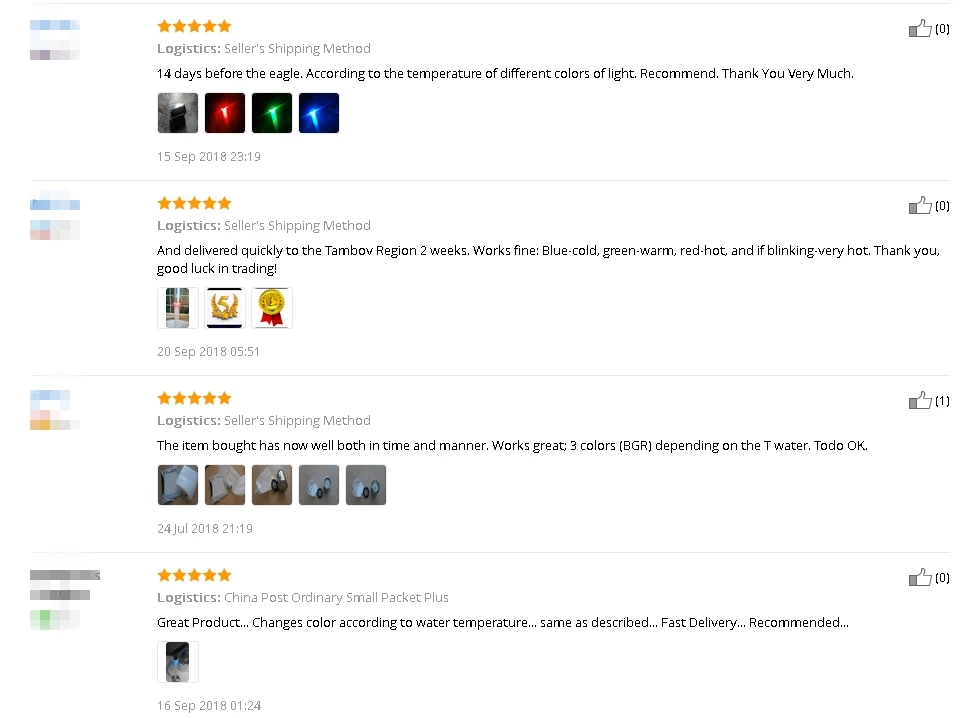The height and width of the screenshot is (718, 968).
Task: Open gold number 5 laurel image
Action: pos(225,307)
